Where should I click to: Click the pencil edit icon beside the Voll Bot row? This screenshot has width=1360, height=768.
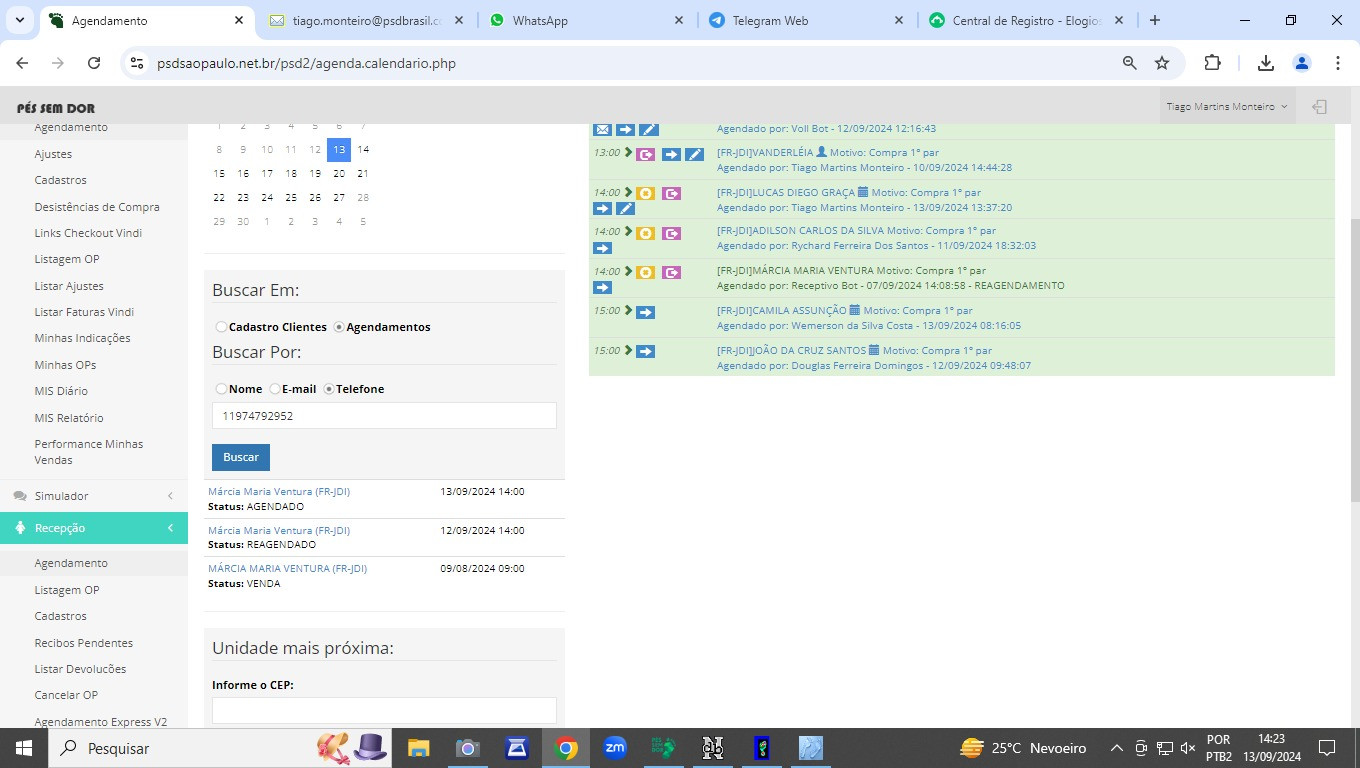[649, 129]
